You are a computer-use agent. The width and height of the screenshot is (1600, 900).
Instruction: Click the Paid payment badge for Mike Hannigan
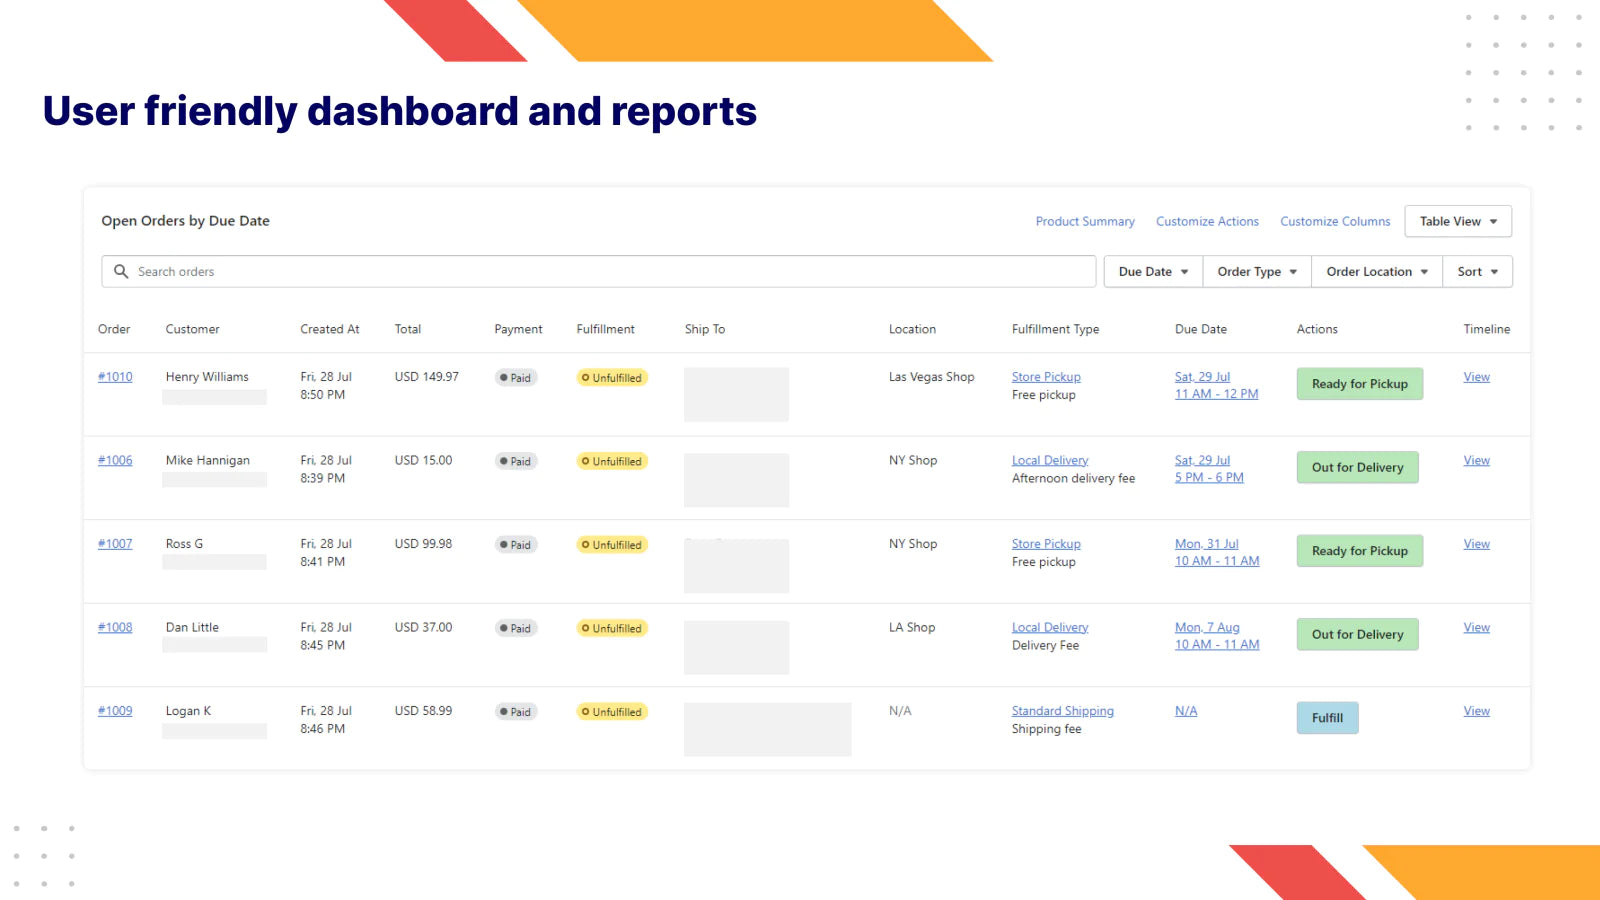pos(515,461)
